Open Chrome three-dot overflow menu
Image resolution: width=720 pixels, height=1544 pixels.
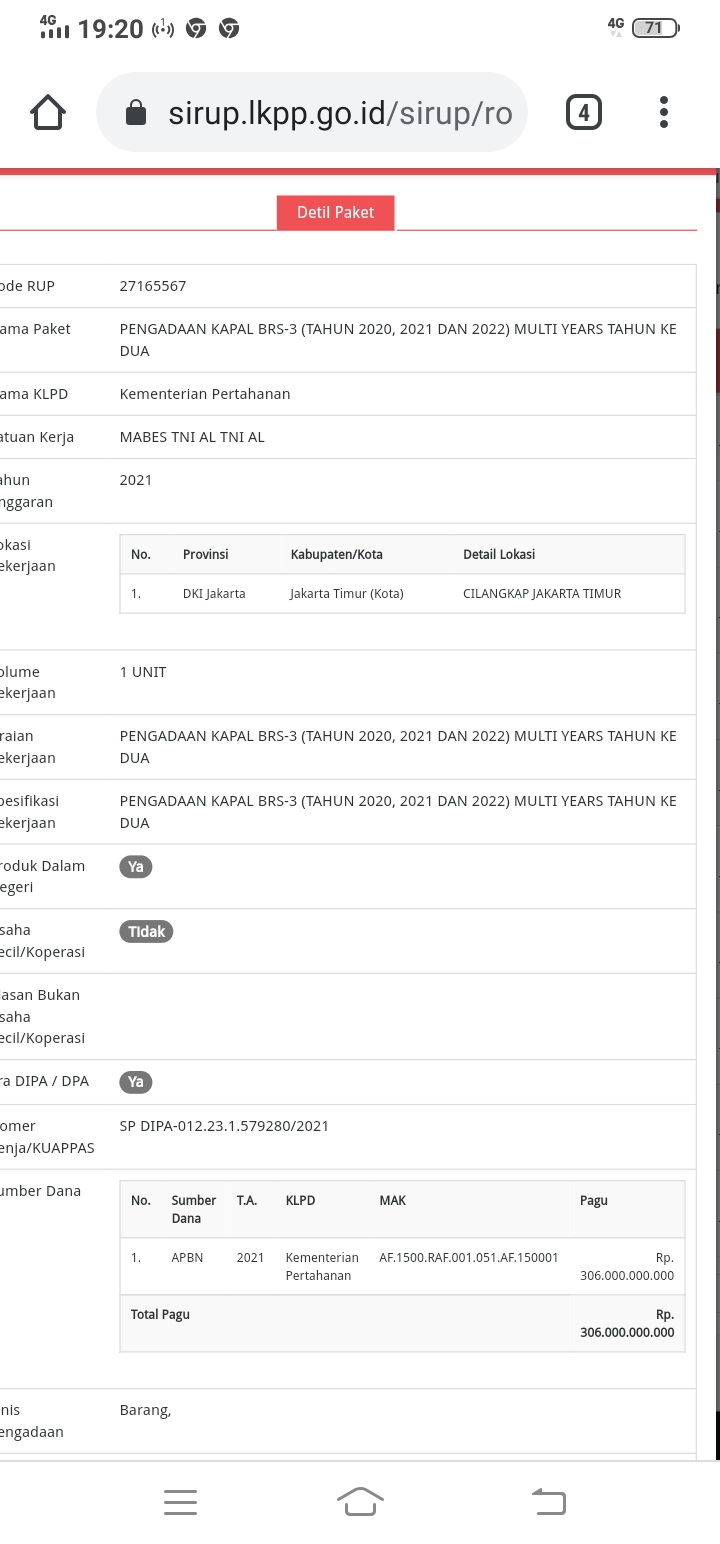(663, 113)
